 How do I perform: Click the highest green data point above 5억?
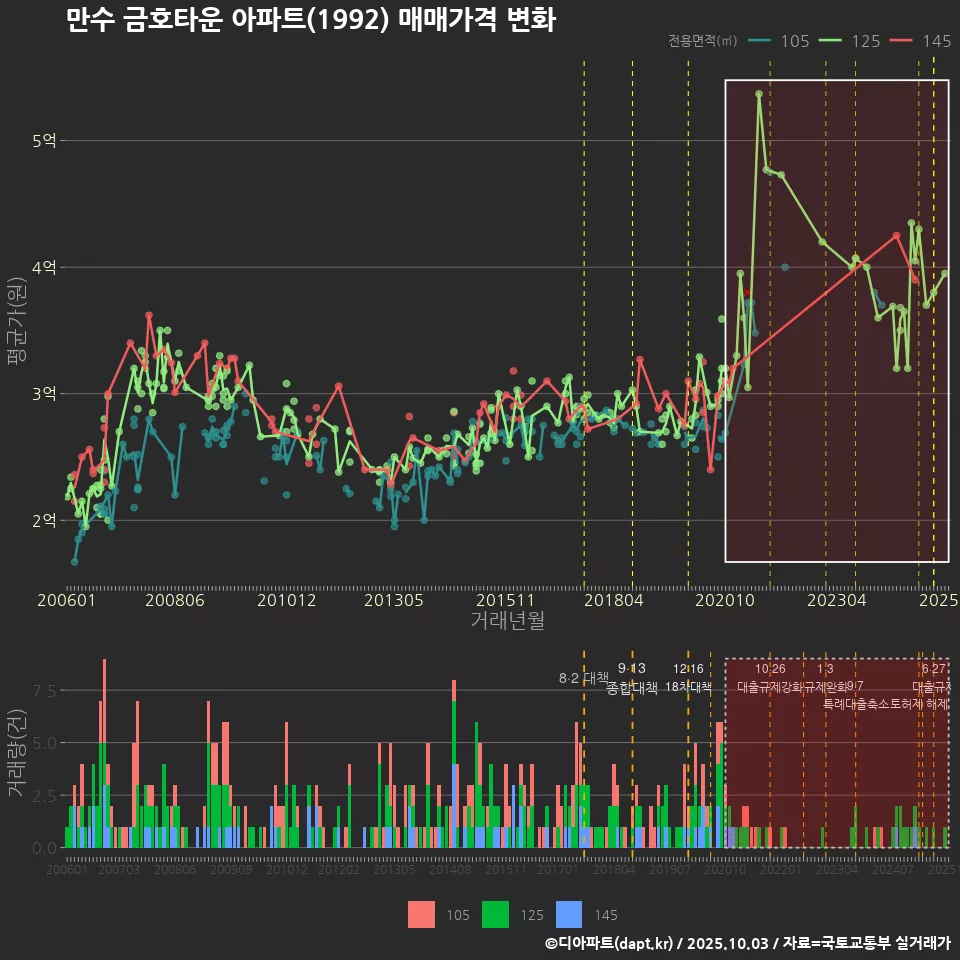click(x=759, y=93)
